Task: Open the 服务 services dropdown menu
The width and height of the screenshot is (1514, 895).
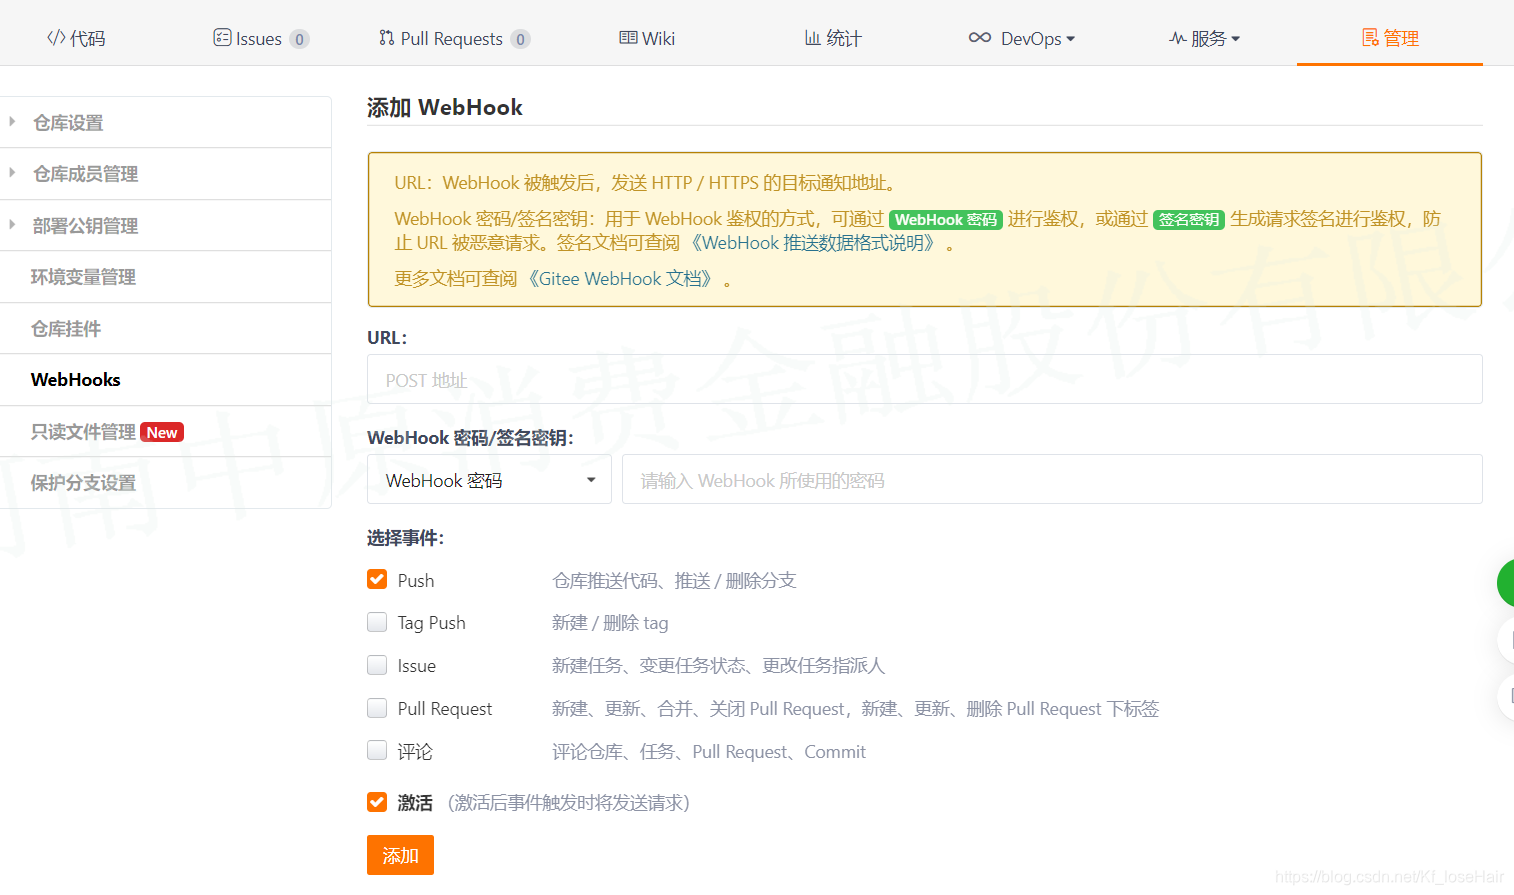Action: [x=1205, y=38]
